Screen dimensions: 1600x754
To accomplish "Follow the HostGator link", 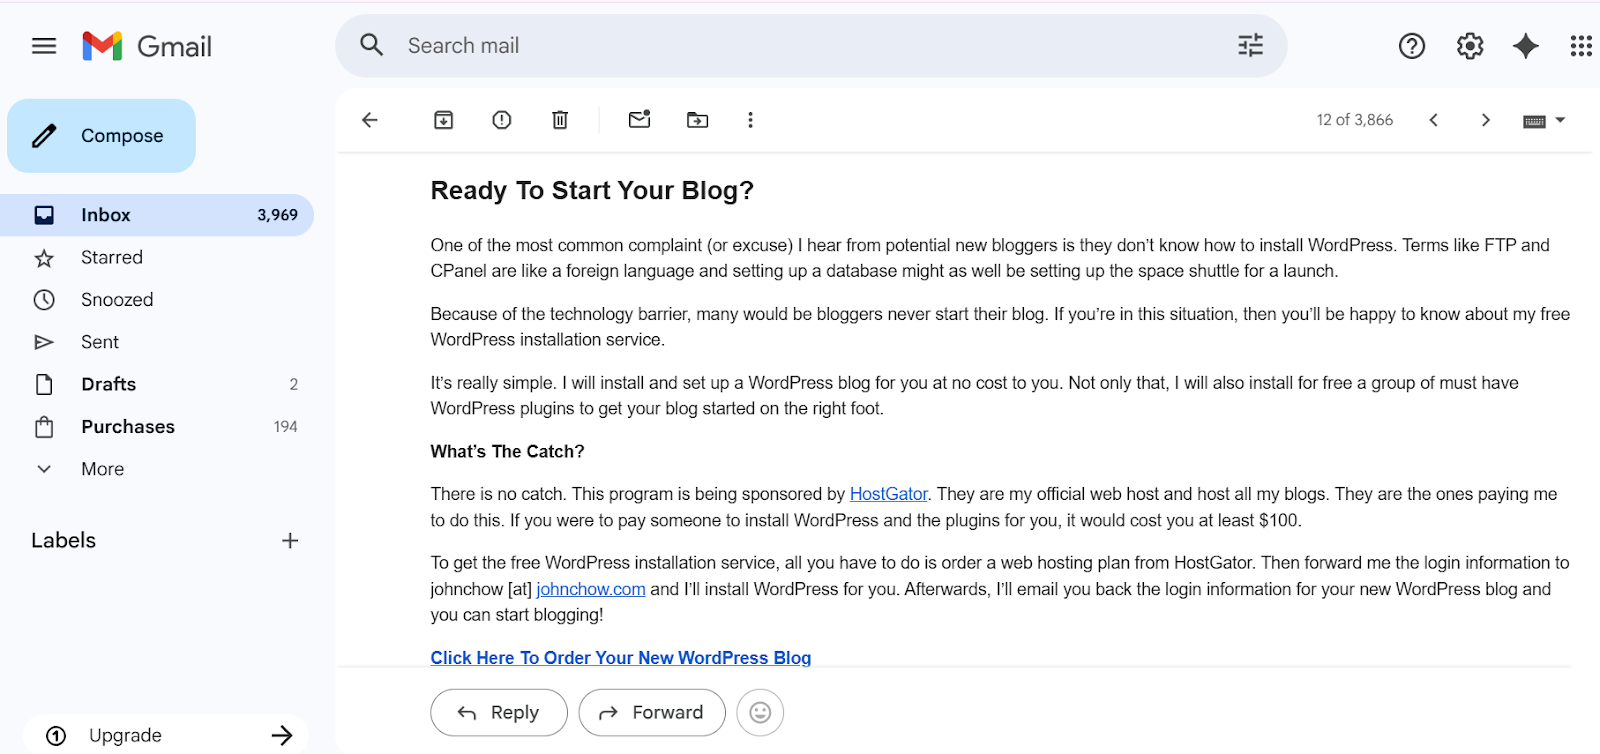I will pos(888,493).
